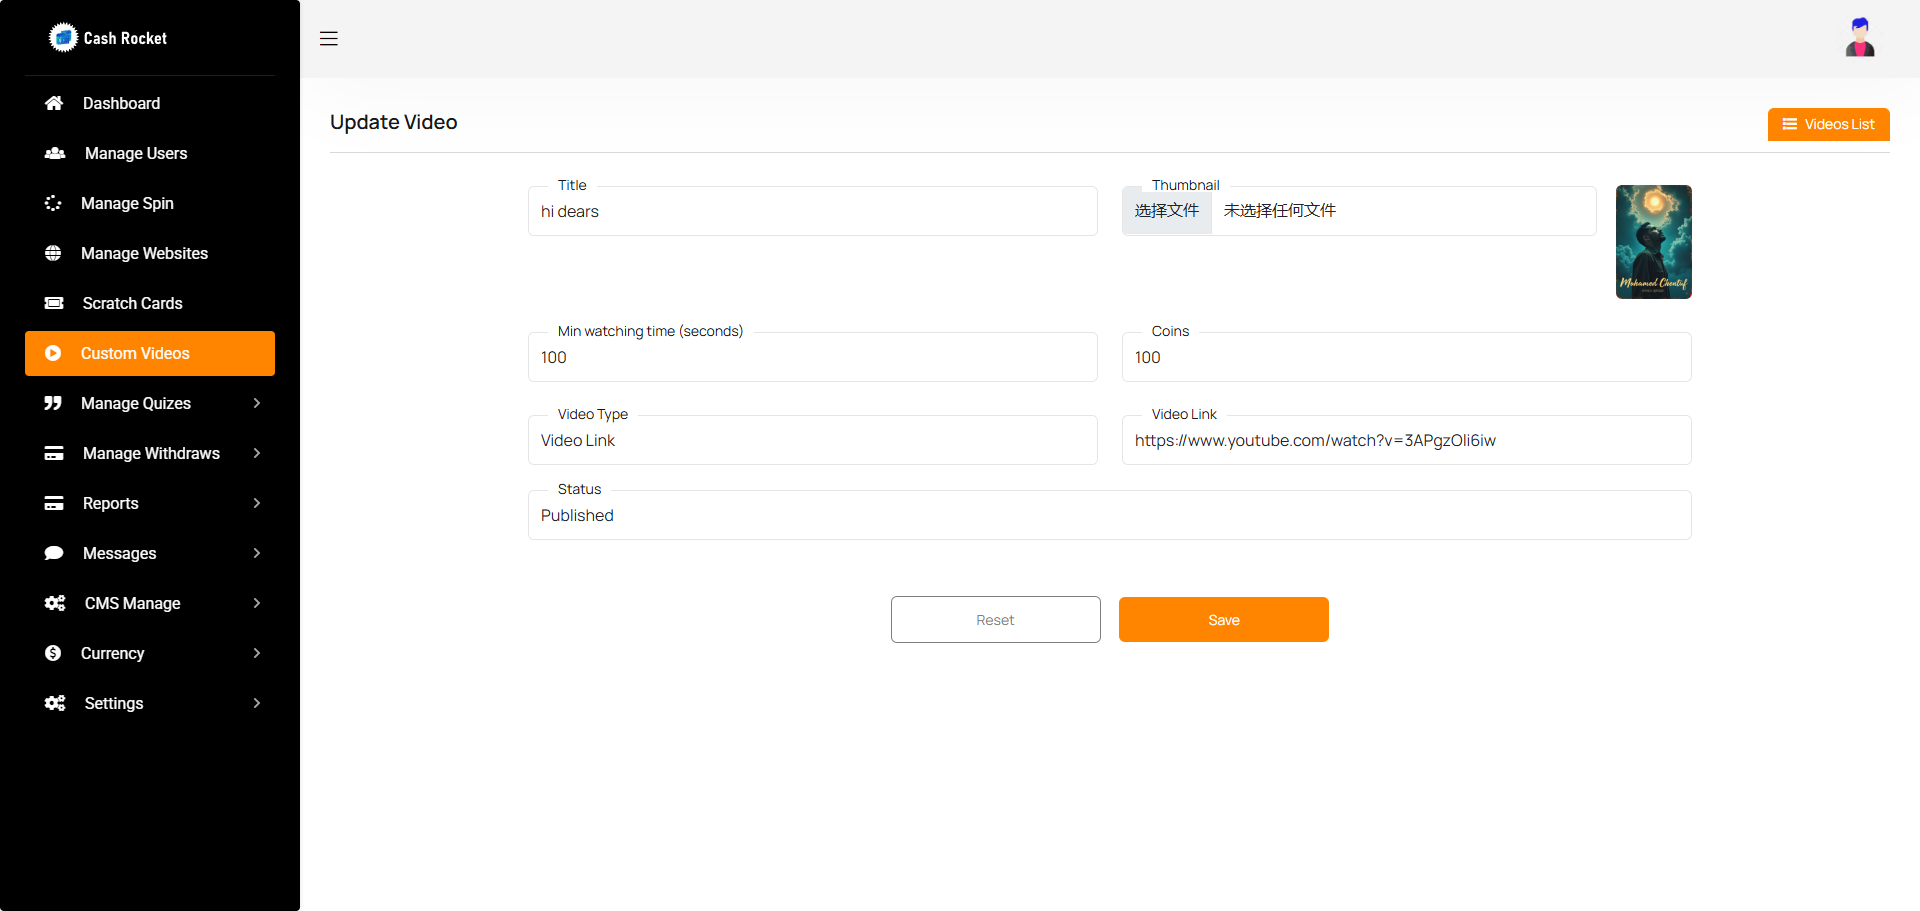Open the Video Type dropdown
Image resolution: width=1920 pixels, height=911 pixels.
point(812,441)
